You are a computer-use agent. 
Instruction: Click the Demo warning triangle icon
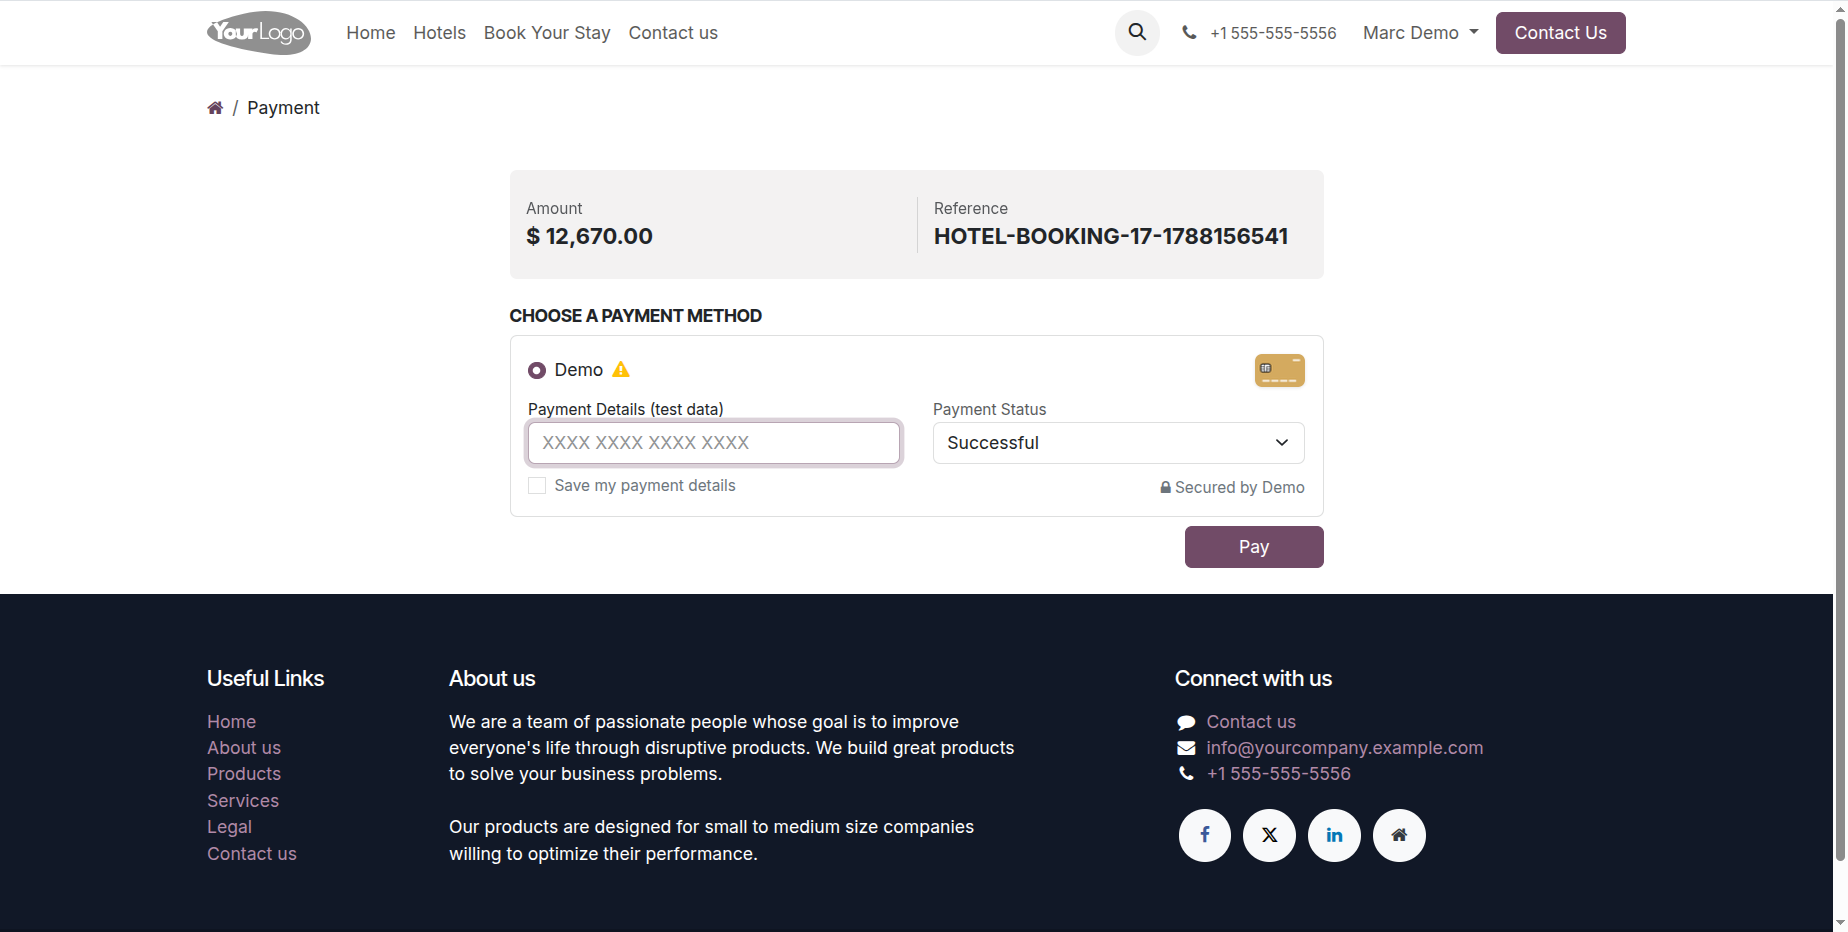(x=621, y=369)
